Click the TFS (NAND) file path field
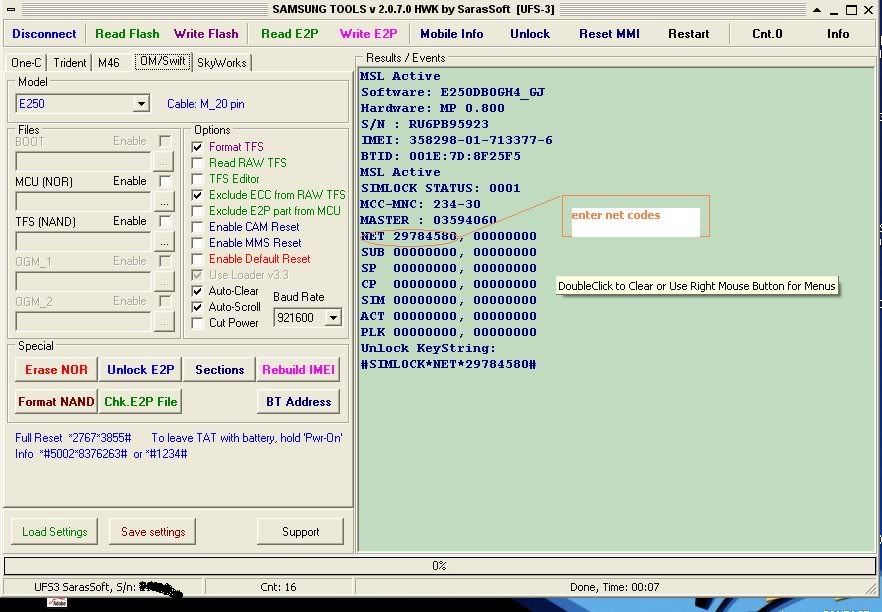The width and height of the screenshot is (882, 612). click(x=84, y=242)
